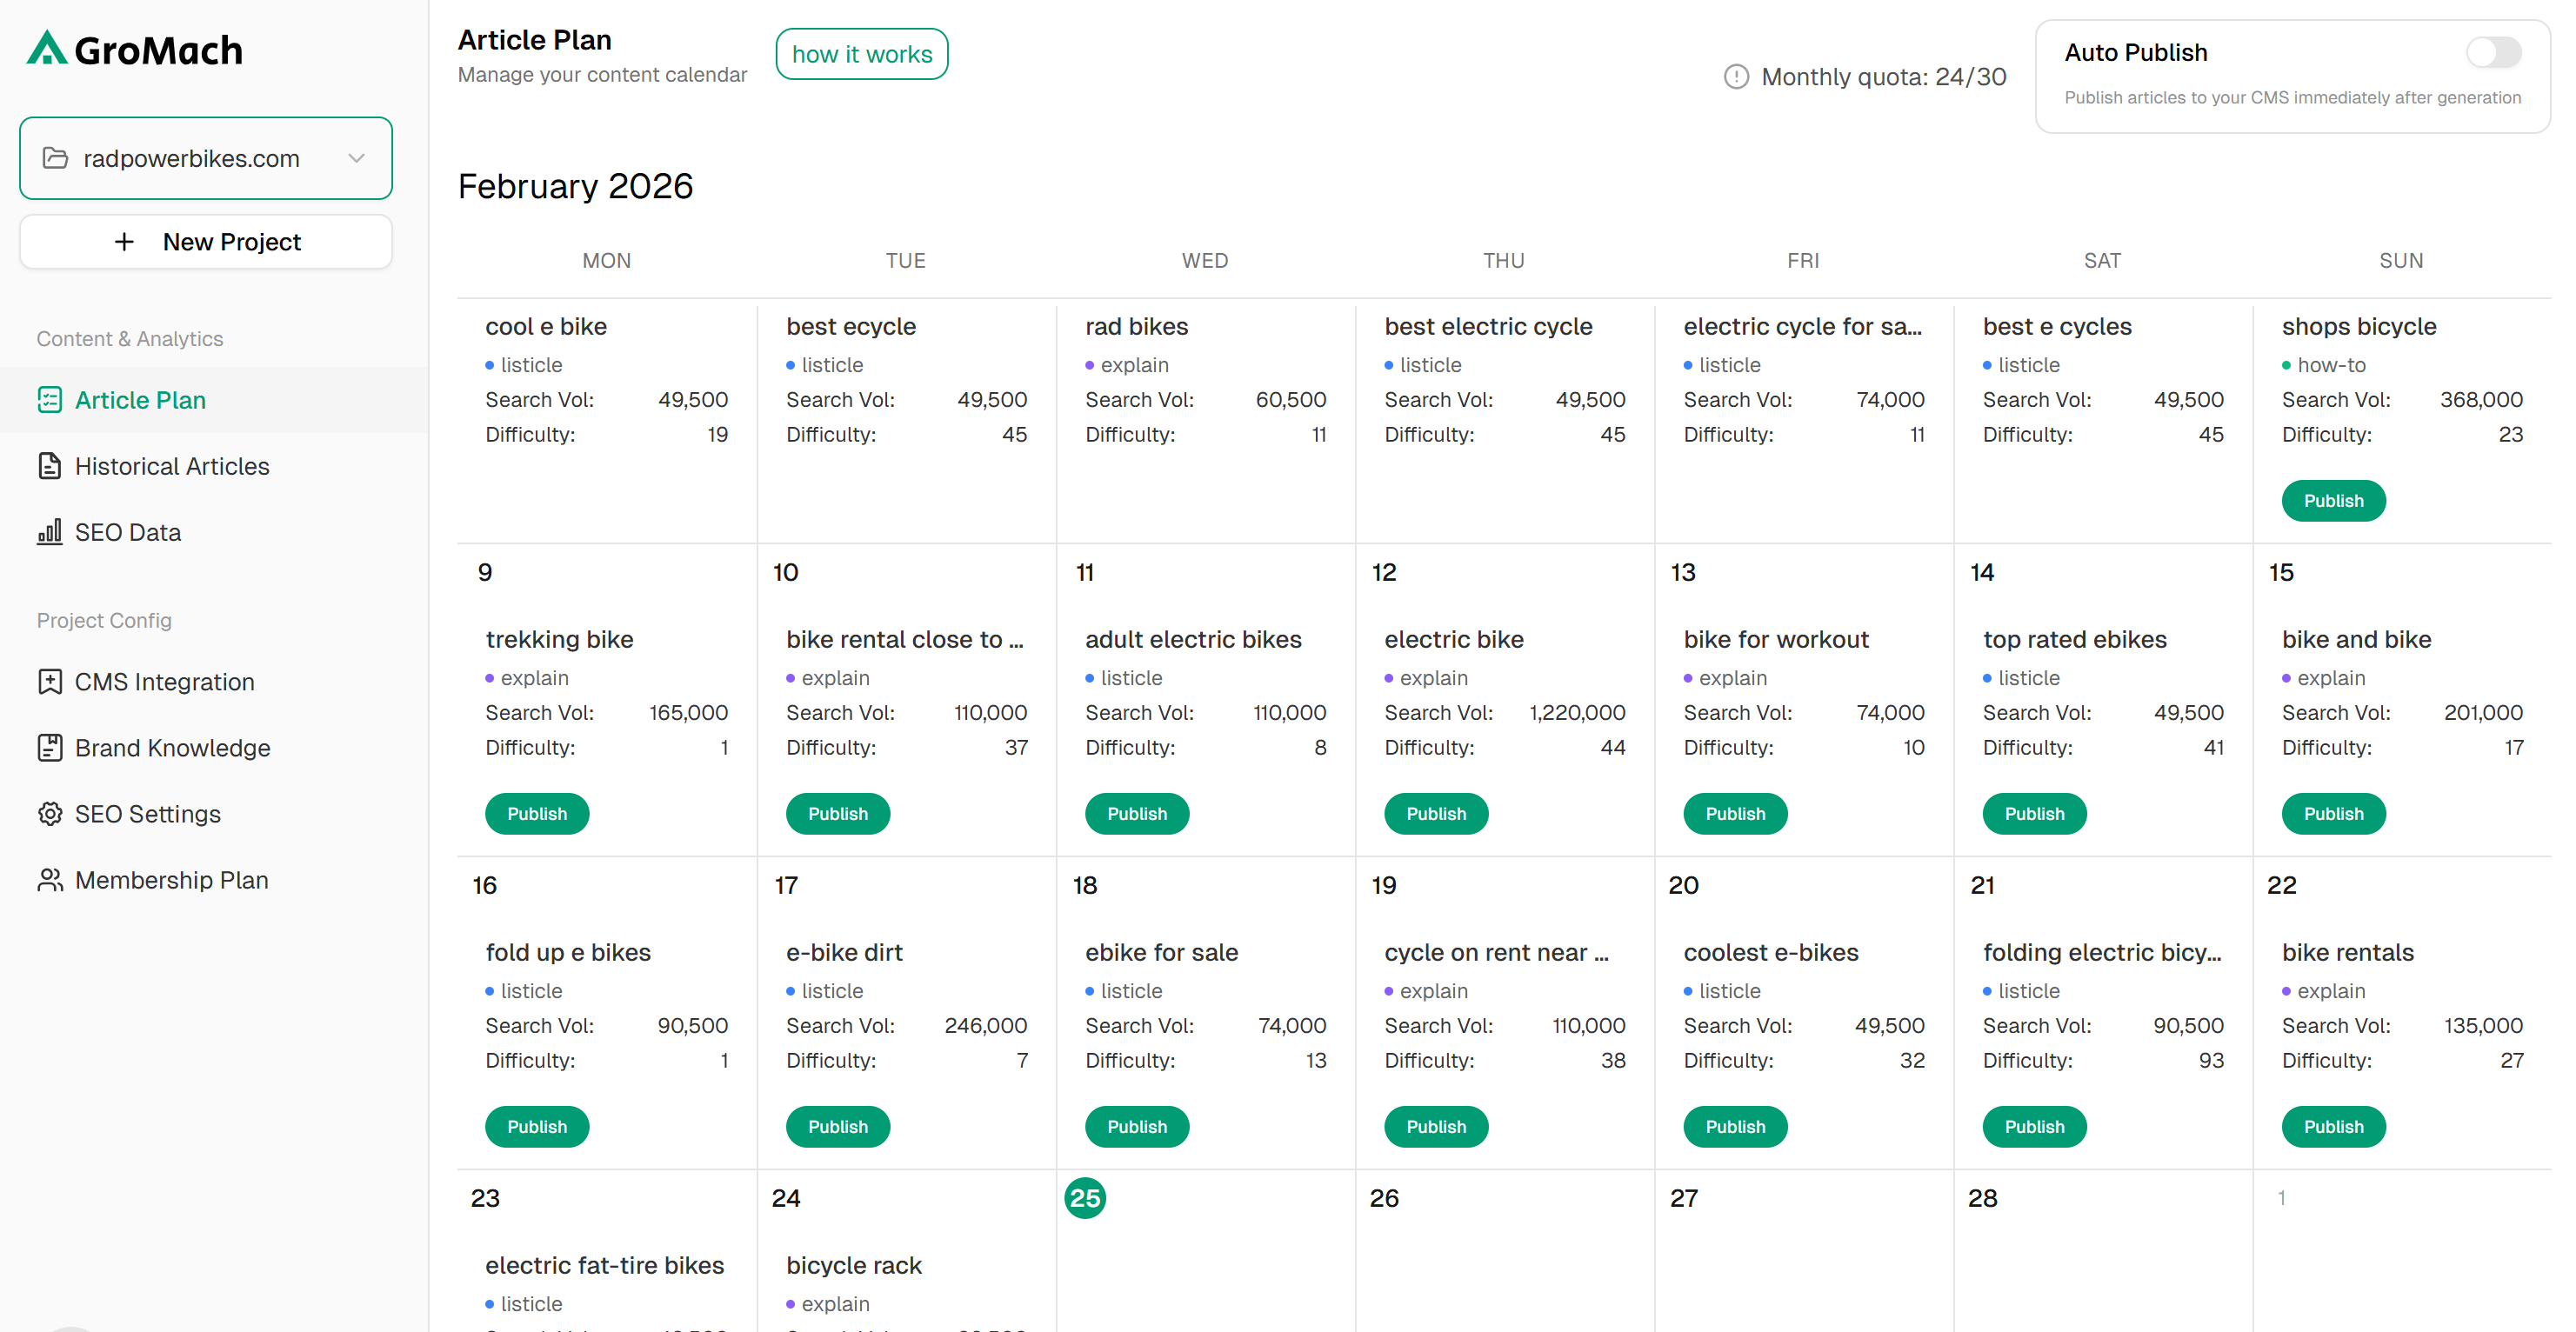Viewport: 2576px width, 1332px height.
Task: Open the SEO Data menu item
Action: [128, 532]
